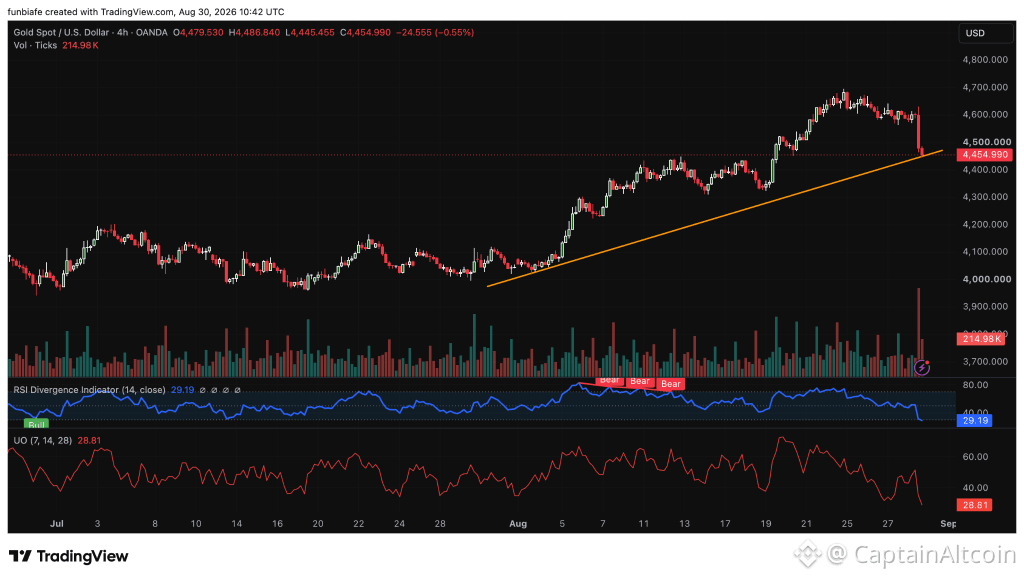Click the green Bull divergence label
This screenshot has width=1024, height=579.
click(37, 424)
